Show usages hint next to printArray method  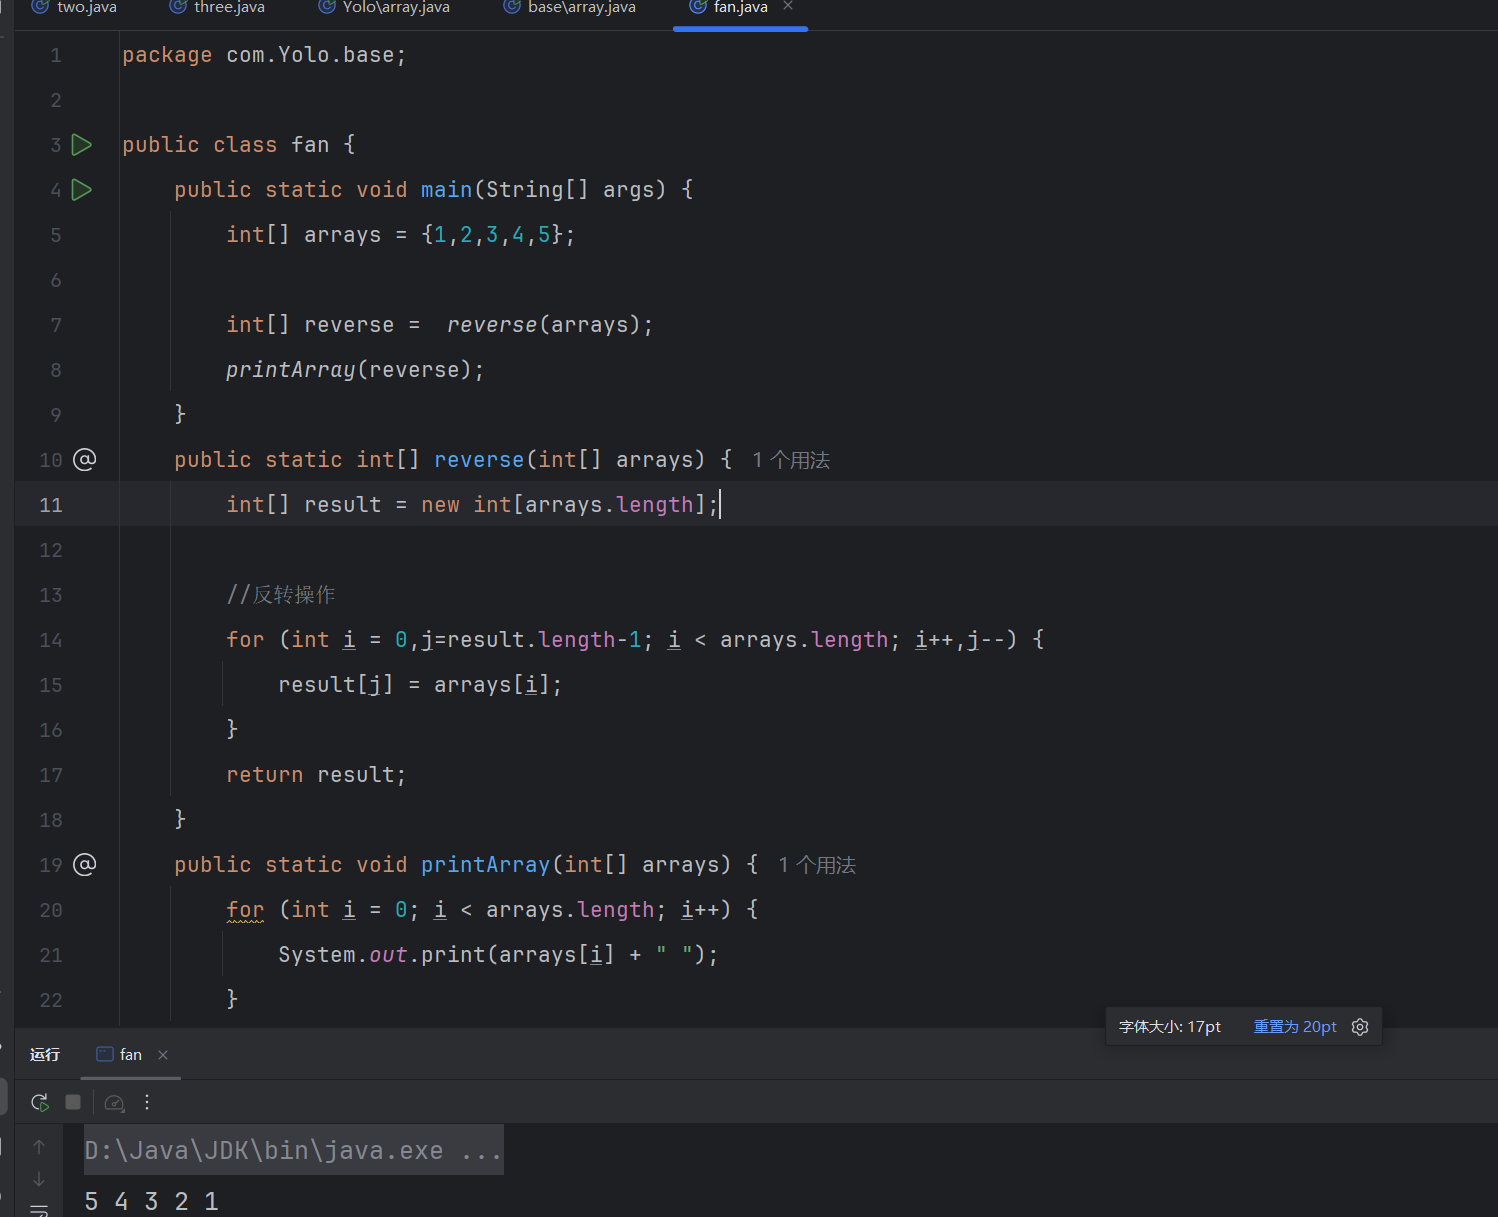[817, 865]
